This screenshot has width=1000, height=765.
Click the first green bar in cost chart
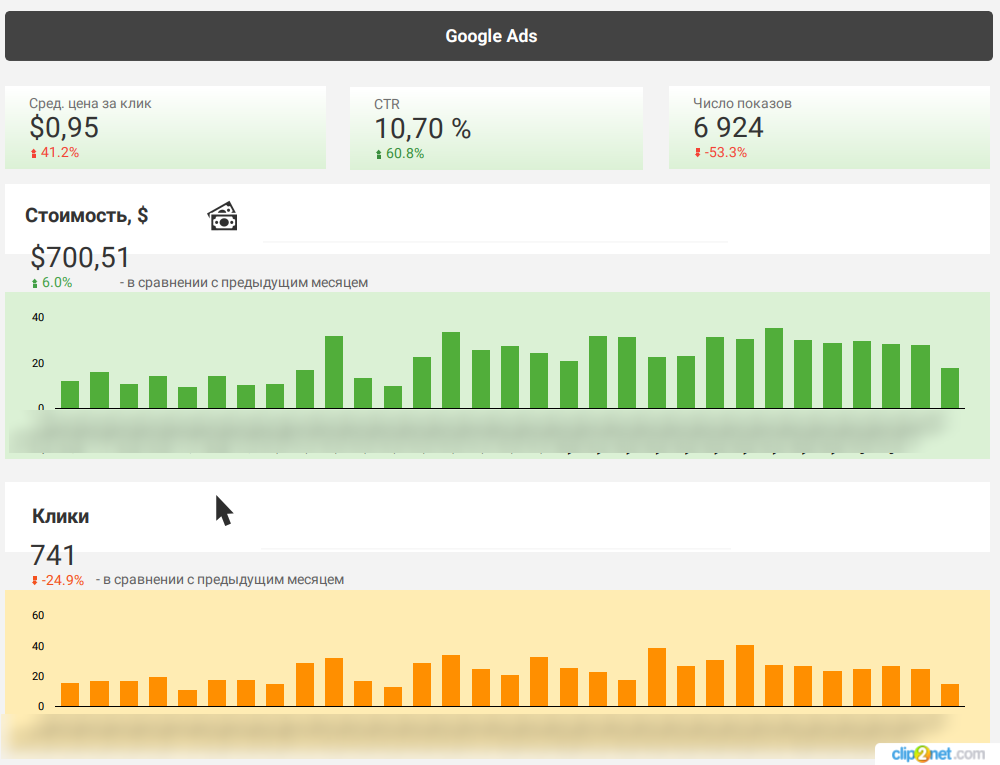(x=70, y=394)
